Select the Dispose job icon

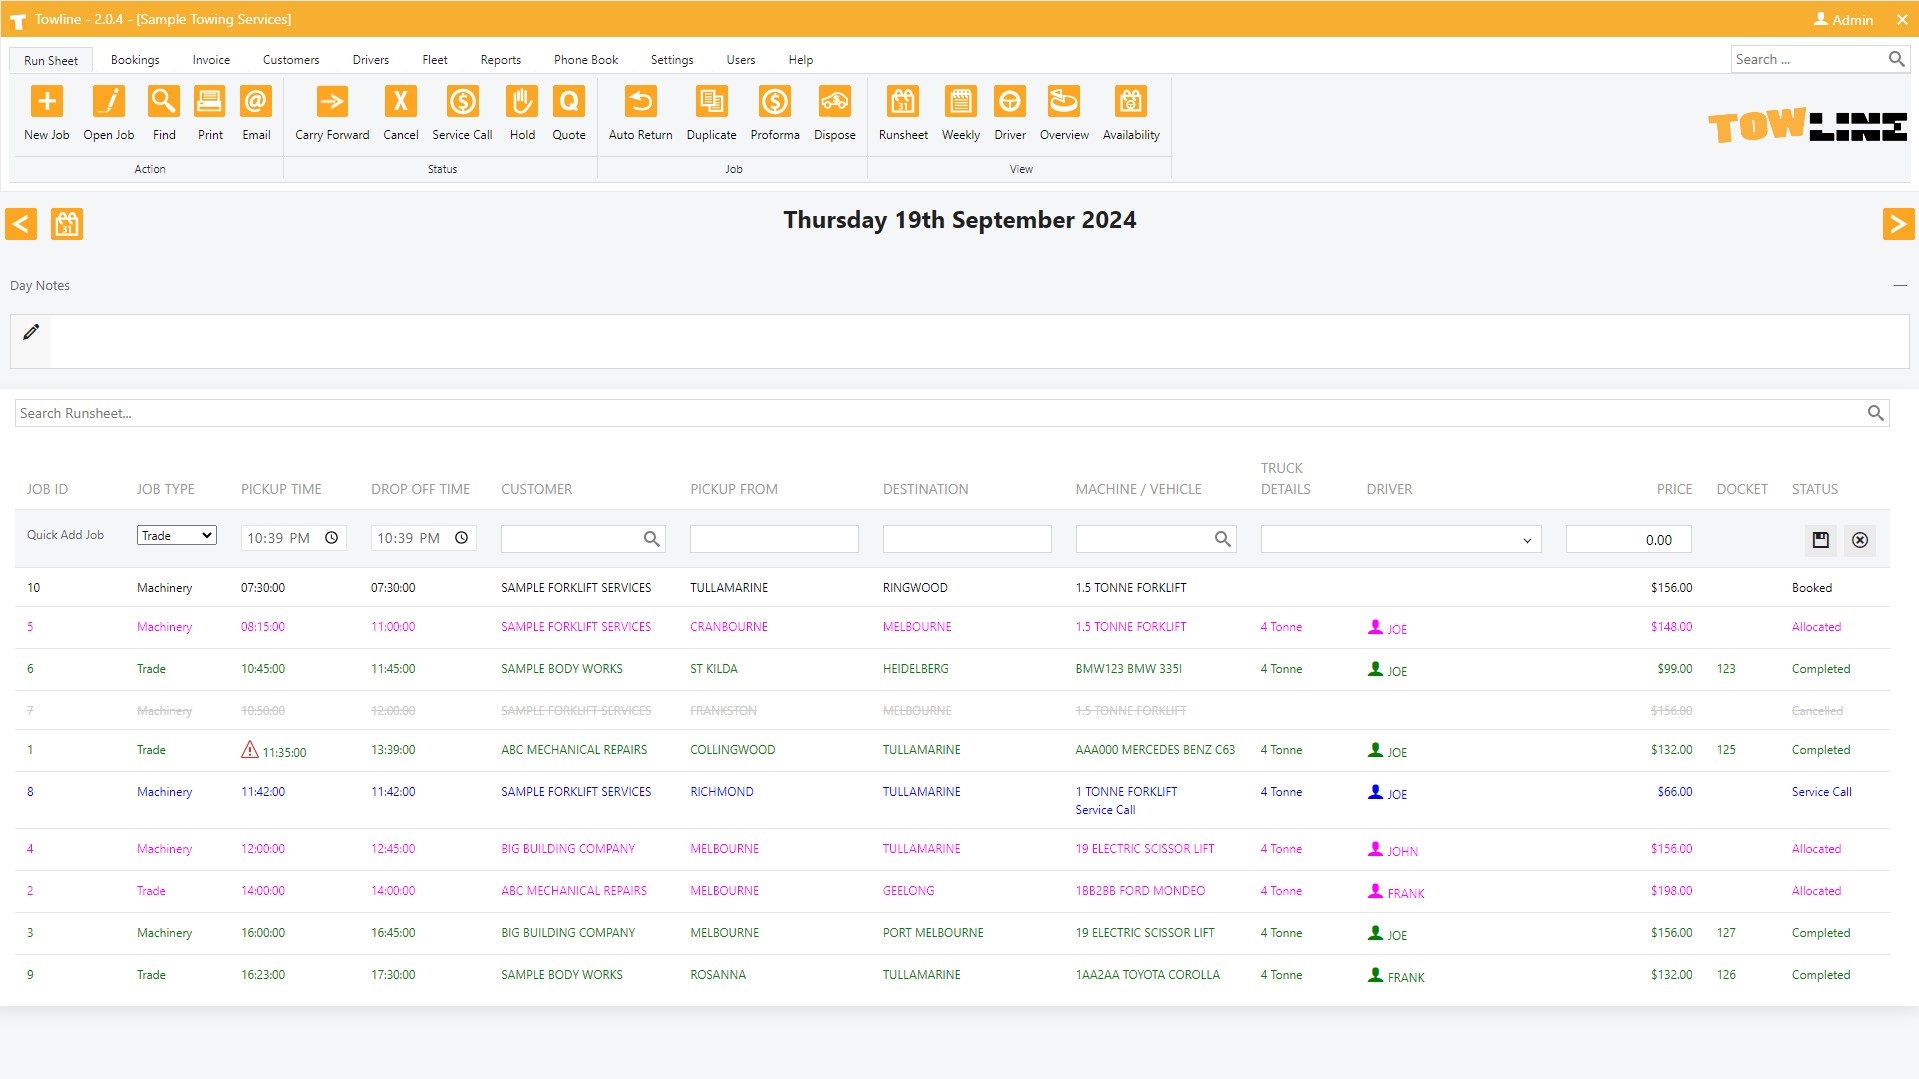coord(834,102)
